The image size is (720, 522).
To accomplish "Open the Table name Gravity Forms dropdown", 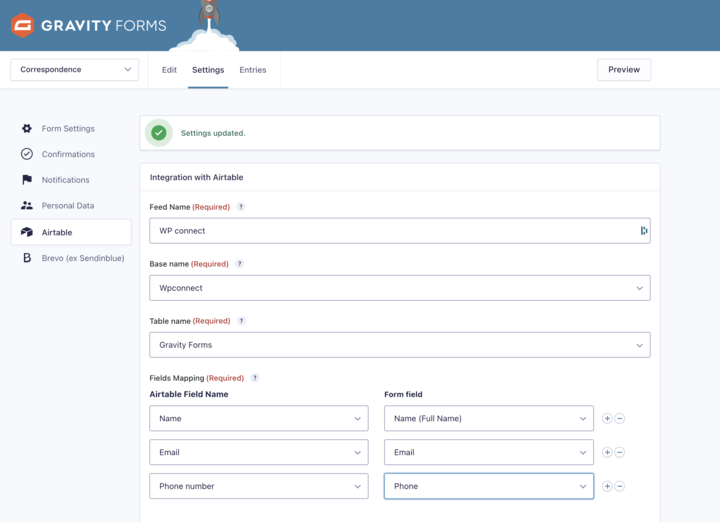I will [x=399, y=345].
